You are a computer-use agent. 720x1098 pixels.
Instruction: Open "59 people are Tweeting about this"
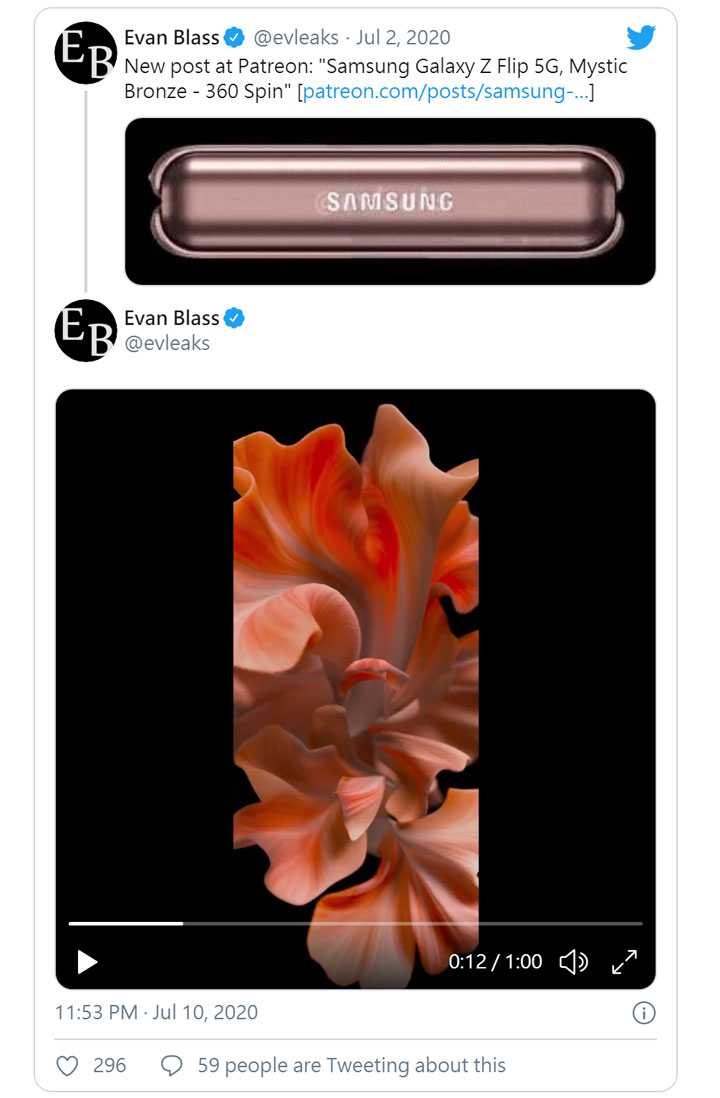tap(351, 1065)
